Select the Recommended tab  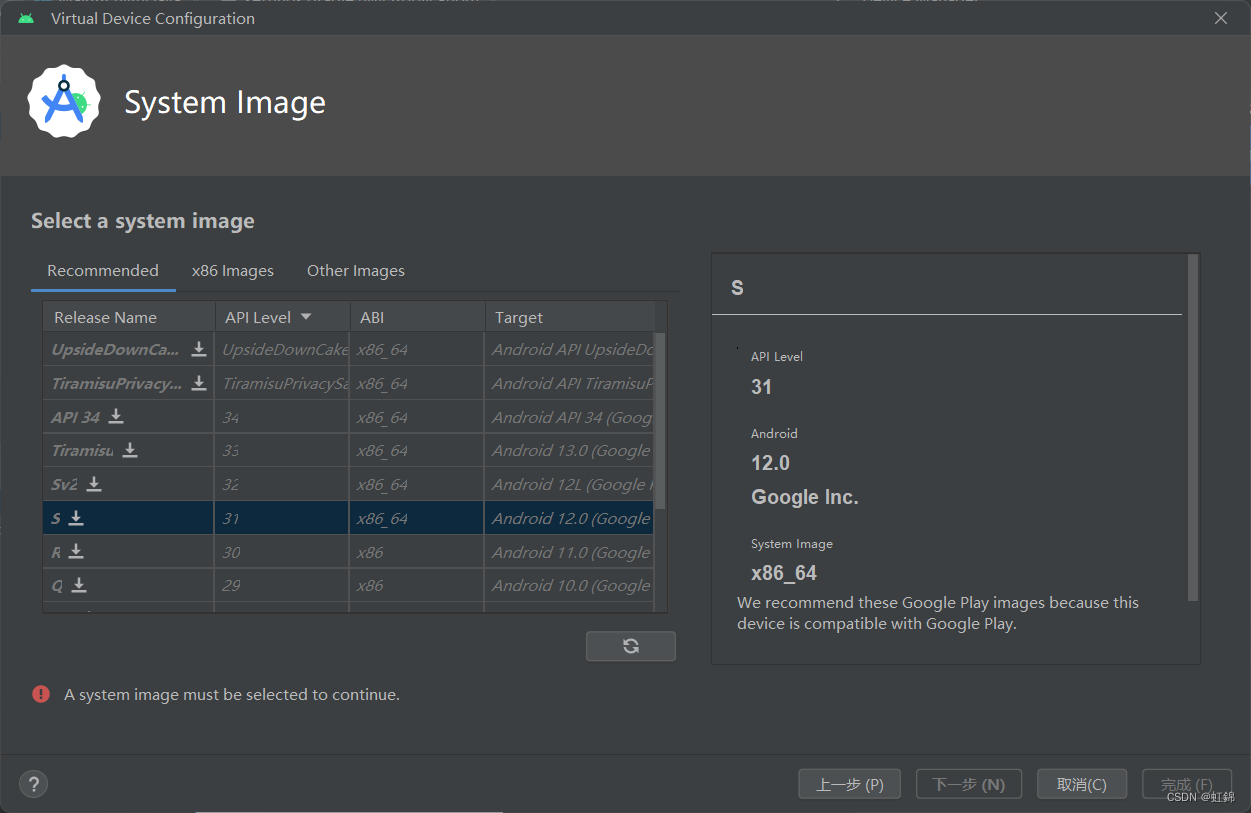[x=102, y=271]
